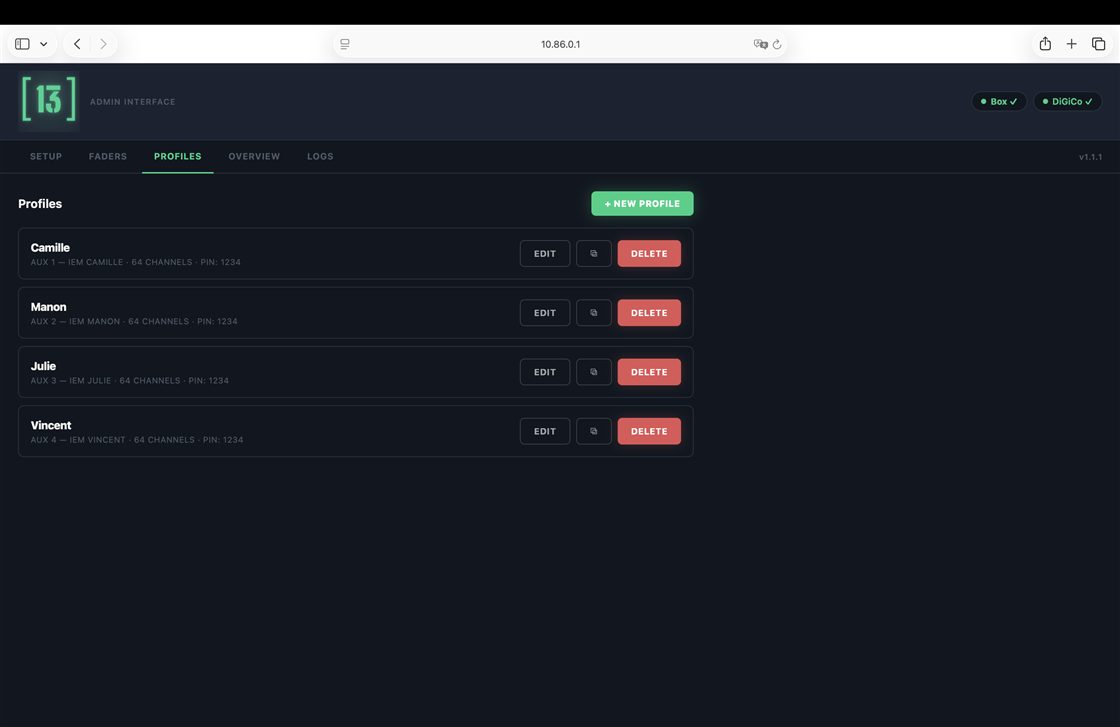
Task: Click the Vincent profile name
Action: (x=51, y=426)
